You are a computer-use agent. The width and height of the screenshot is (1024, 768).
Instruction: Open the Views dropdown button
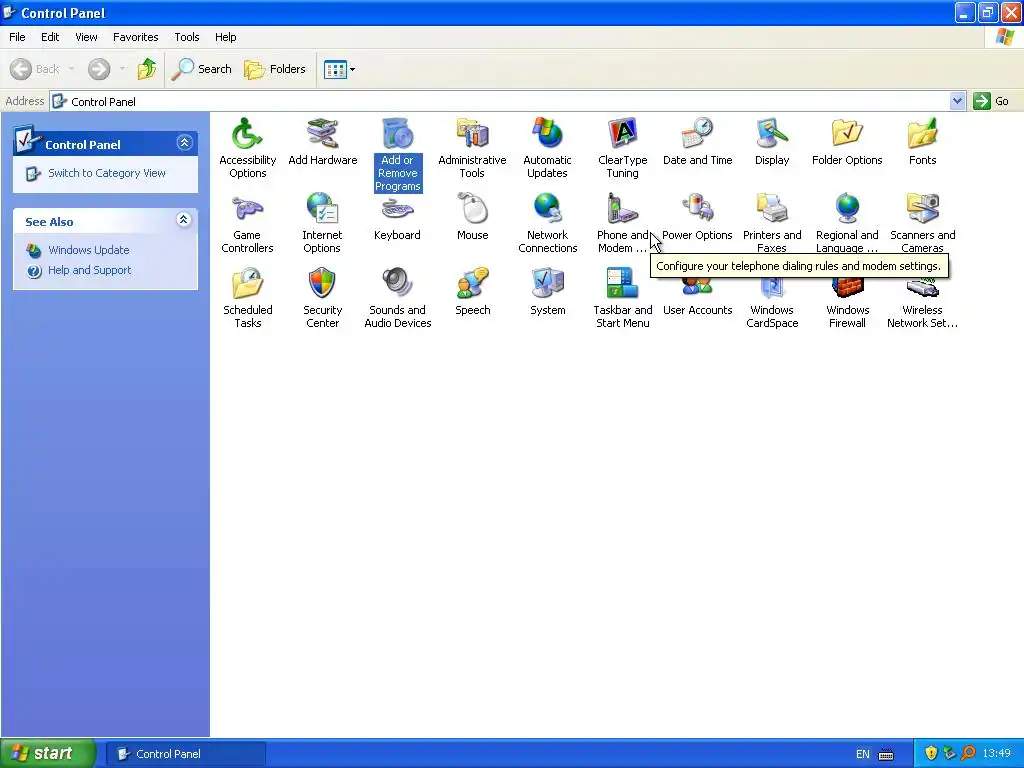pos(340,69)
